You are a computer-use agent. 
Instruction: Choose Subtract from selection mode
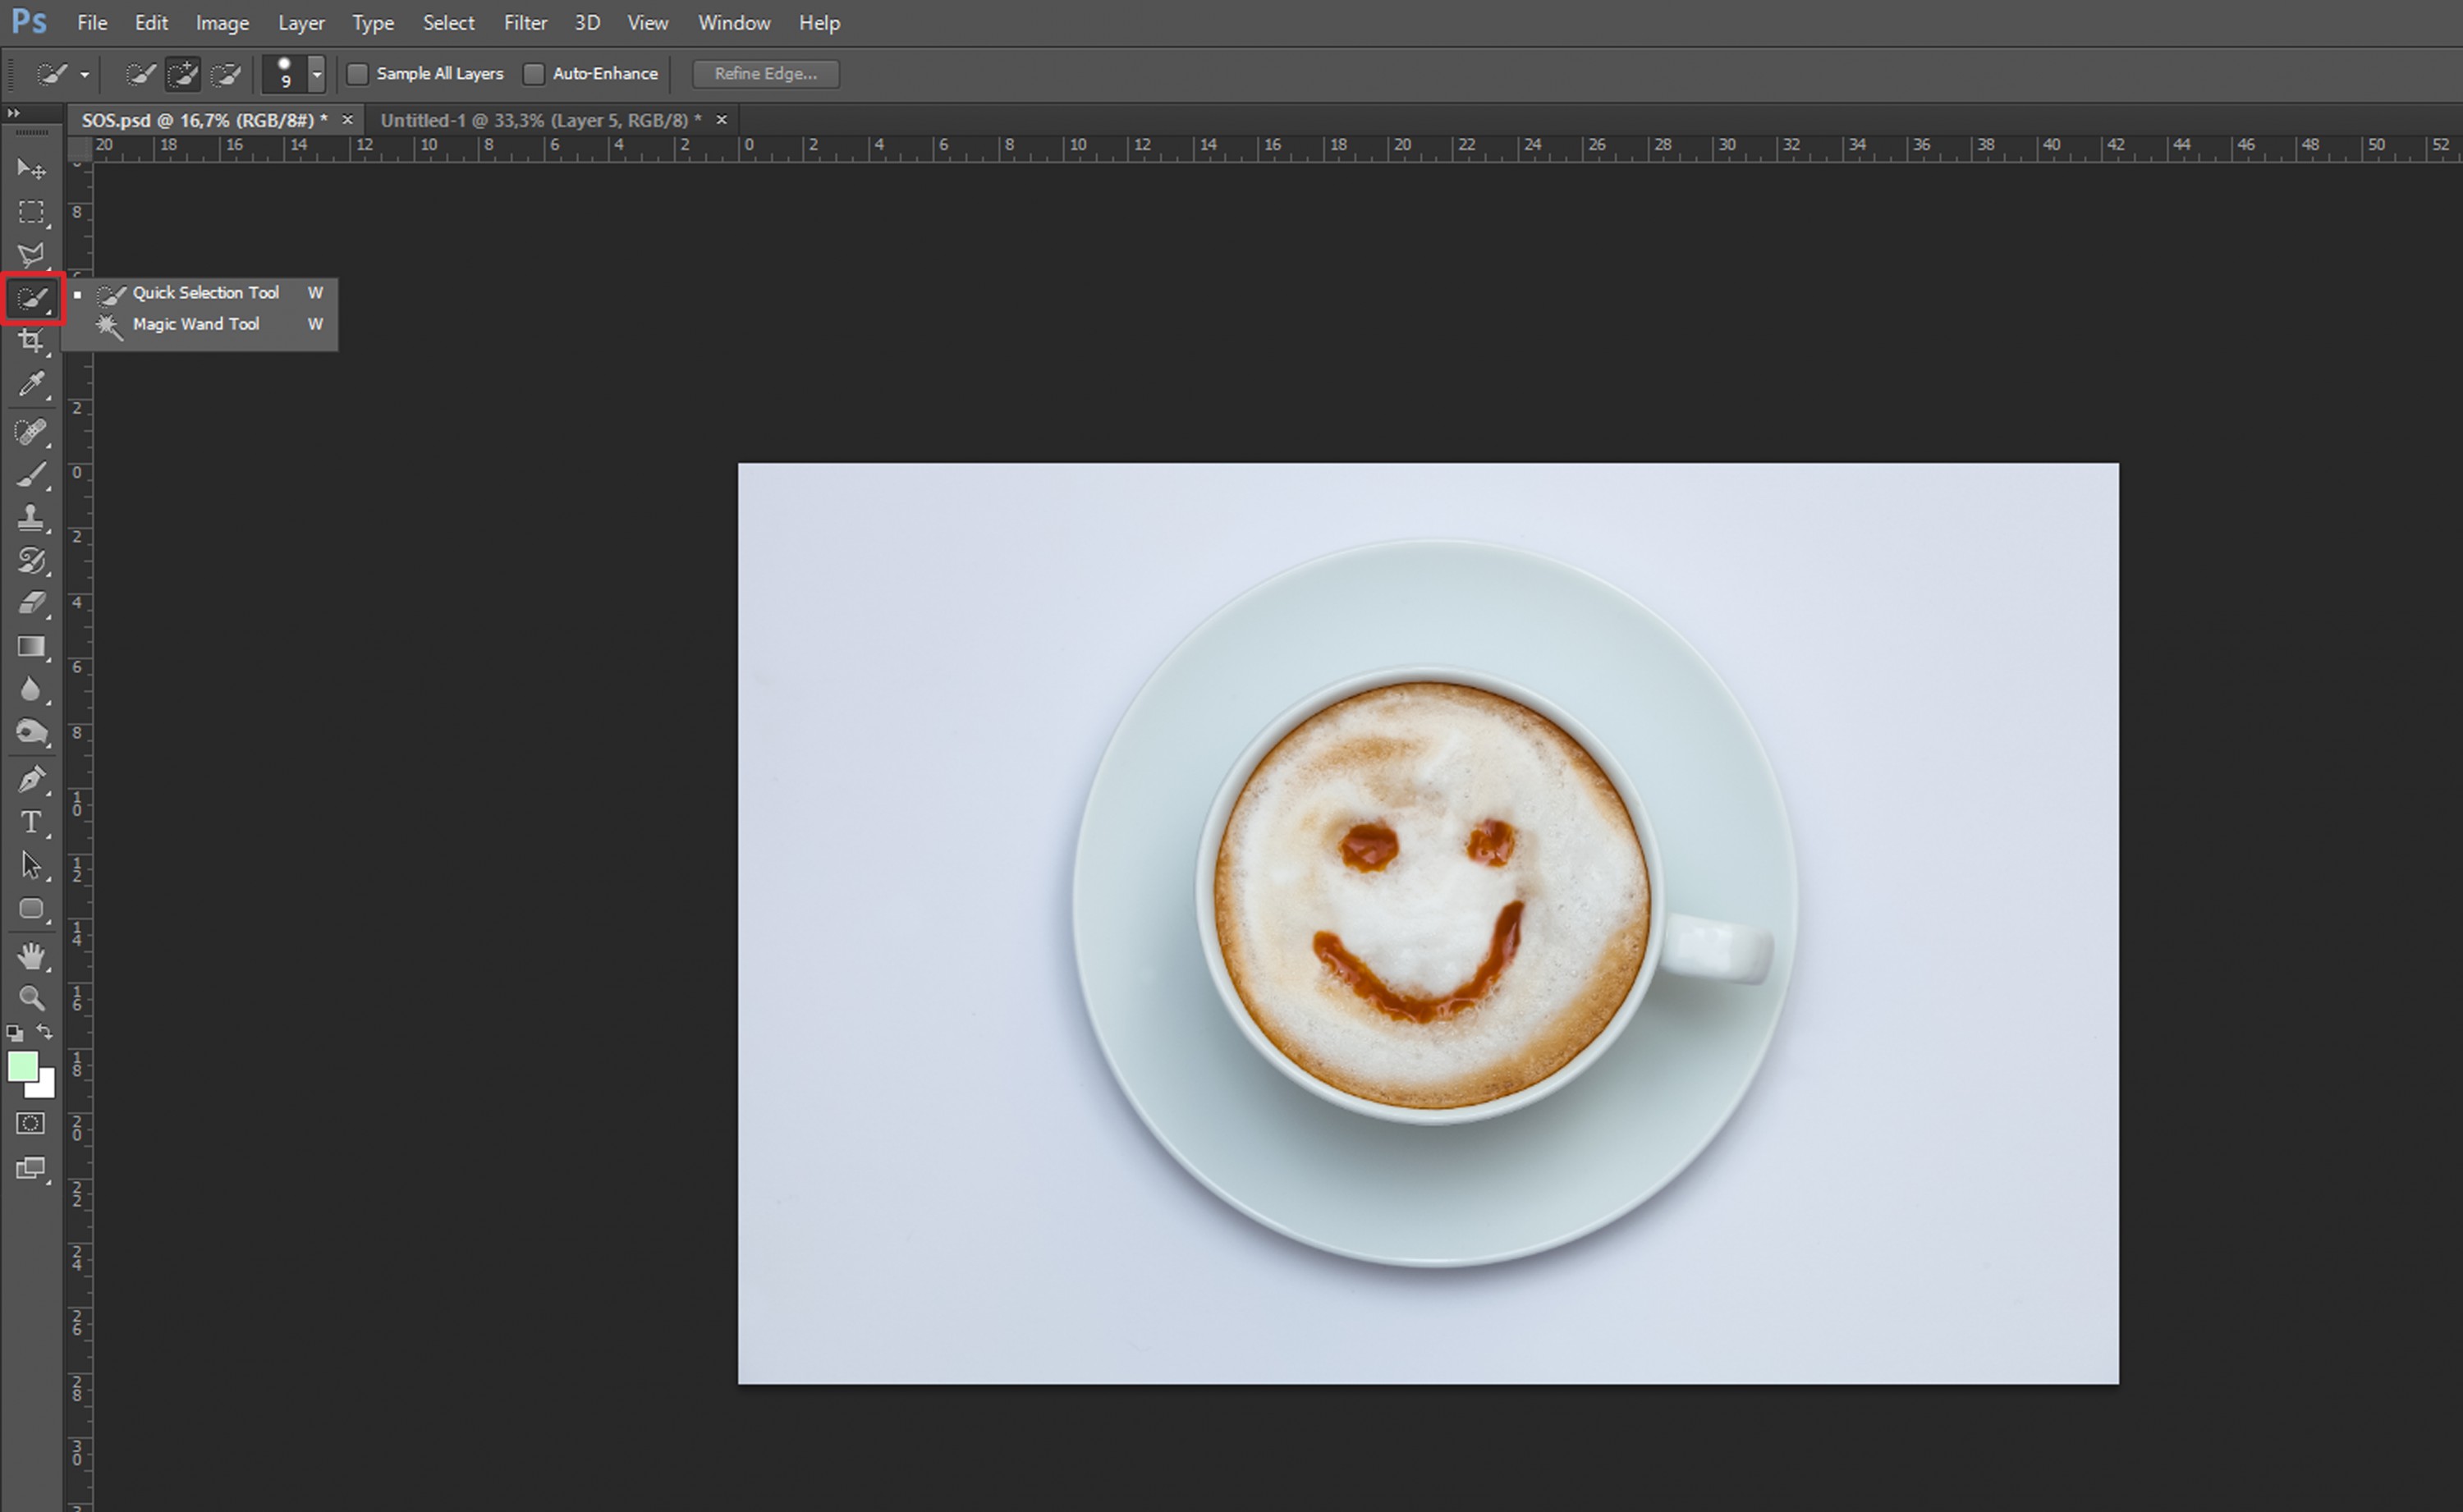click(x=226, y=74)
